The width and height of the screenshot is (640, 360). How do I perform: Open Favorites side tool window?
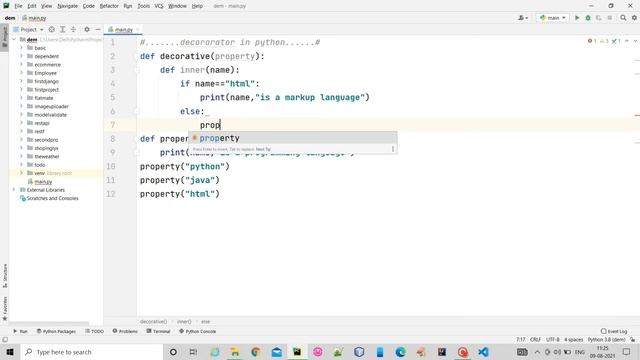[x=5, y=309]
